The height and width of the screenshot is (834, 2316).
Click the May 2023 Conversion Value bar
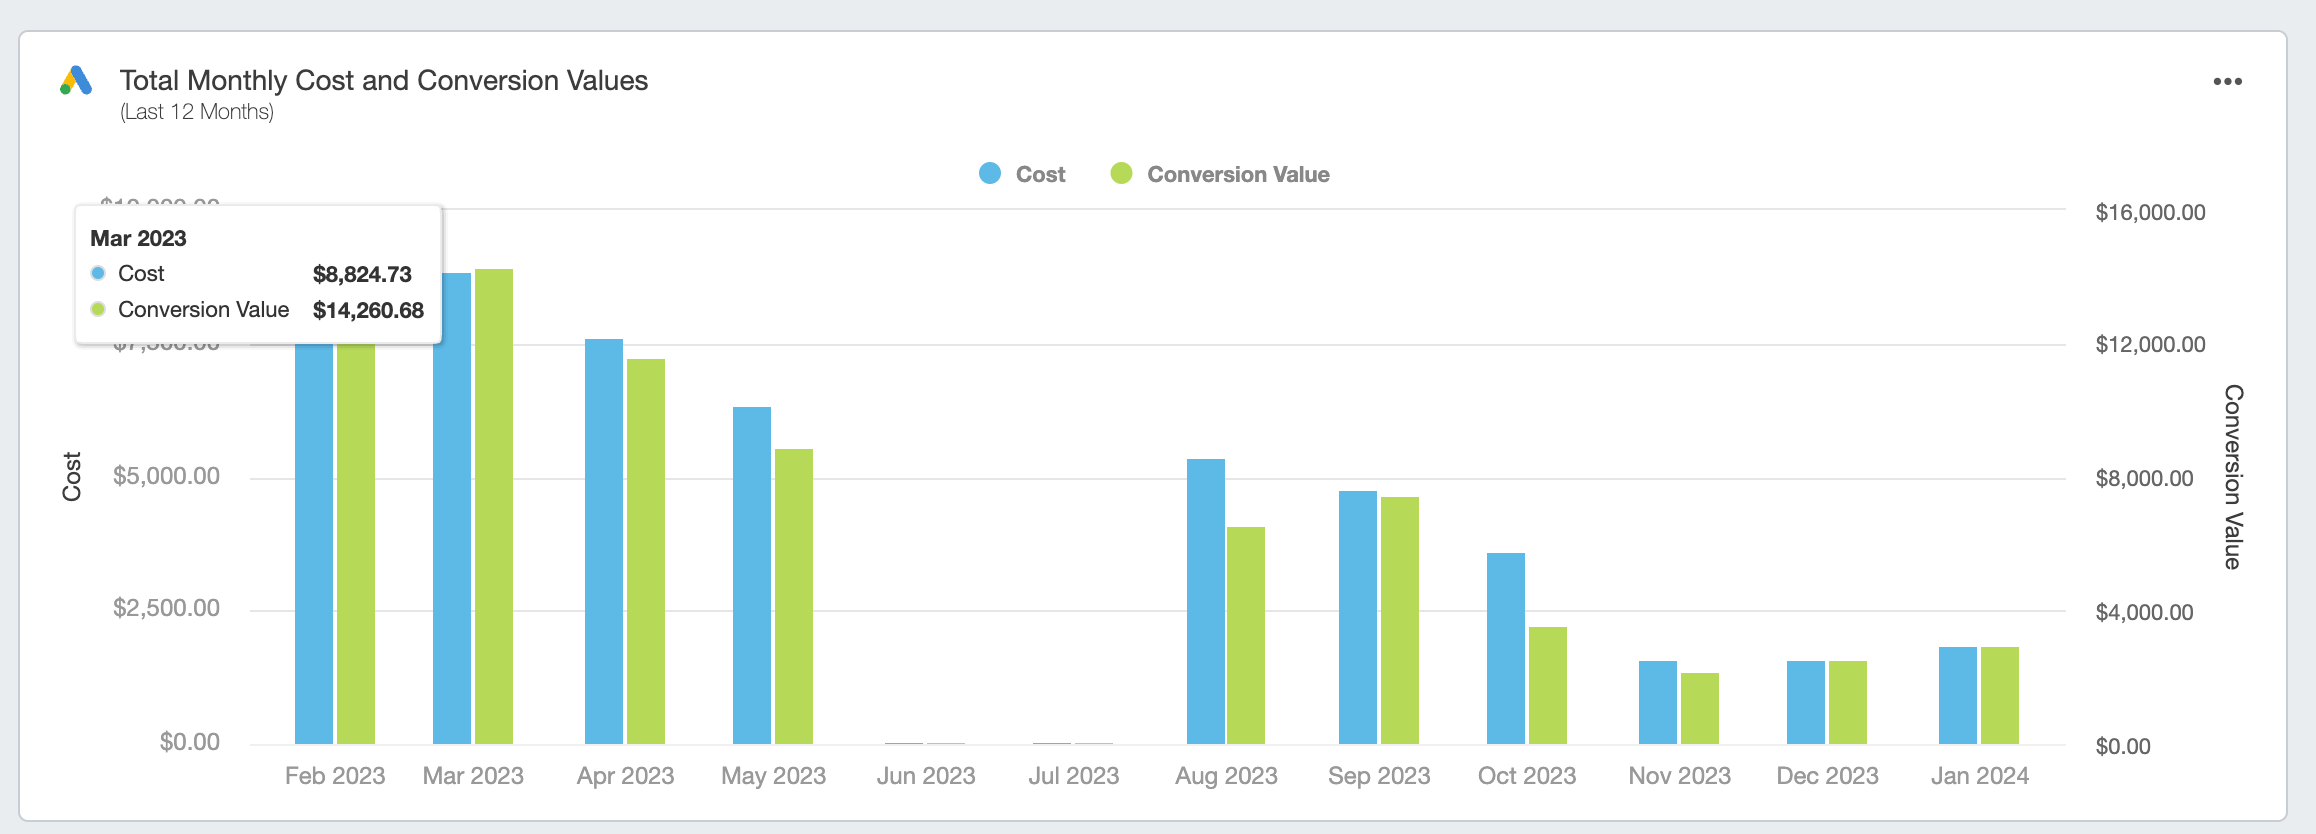point(794,596)
